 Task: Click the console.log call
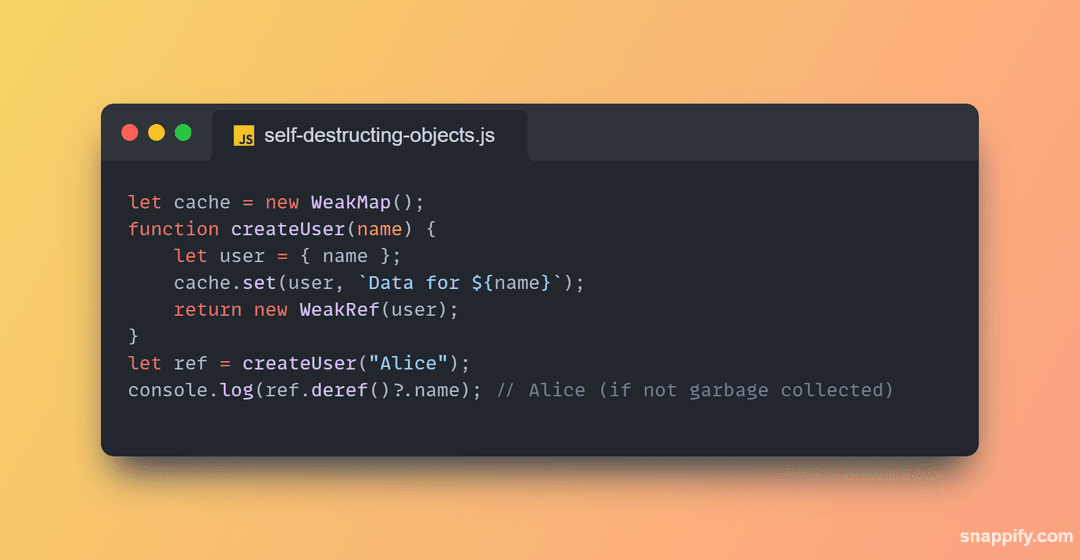190,390
